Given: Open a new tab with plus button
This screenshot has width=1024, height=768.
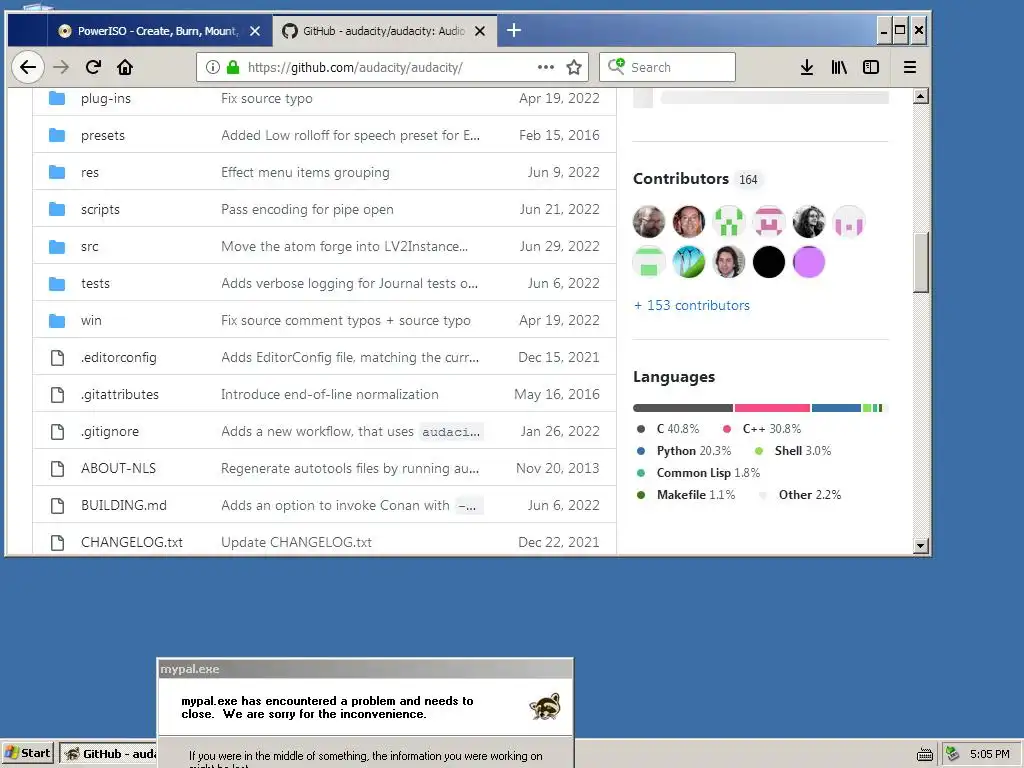Looking at the screenshot, I should (x=514, y=30).
